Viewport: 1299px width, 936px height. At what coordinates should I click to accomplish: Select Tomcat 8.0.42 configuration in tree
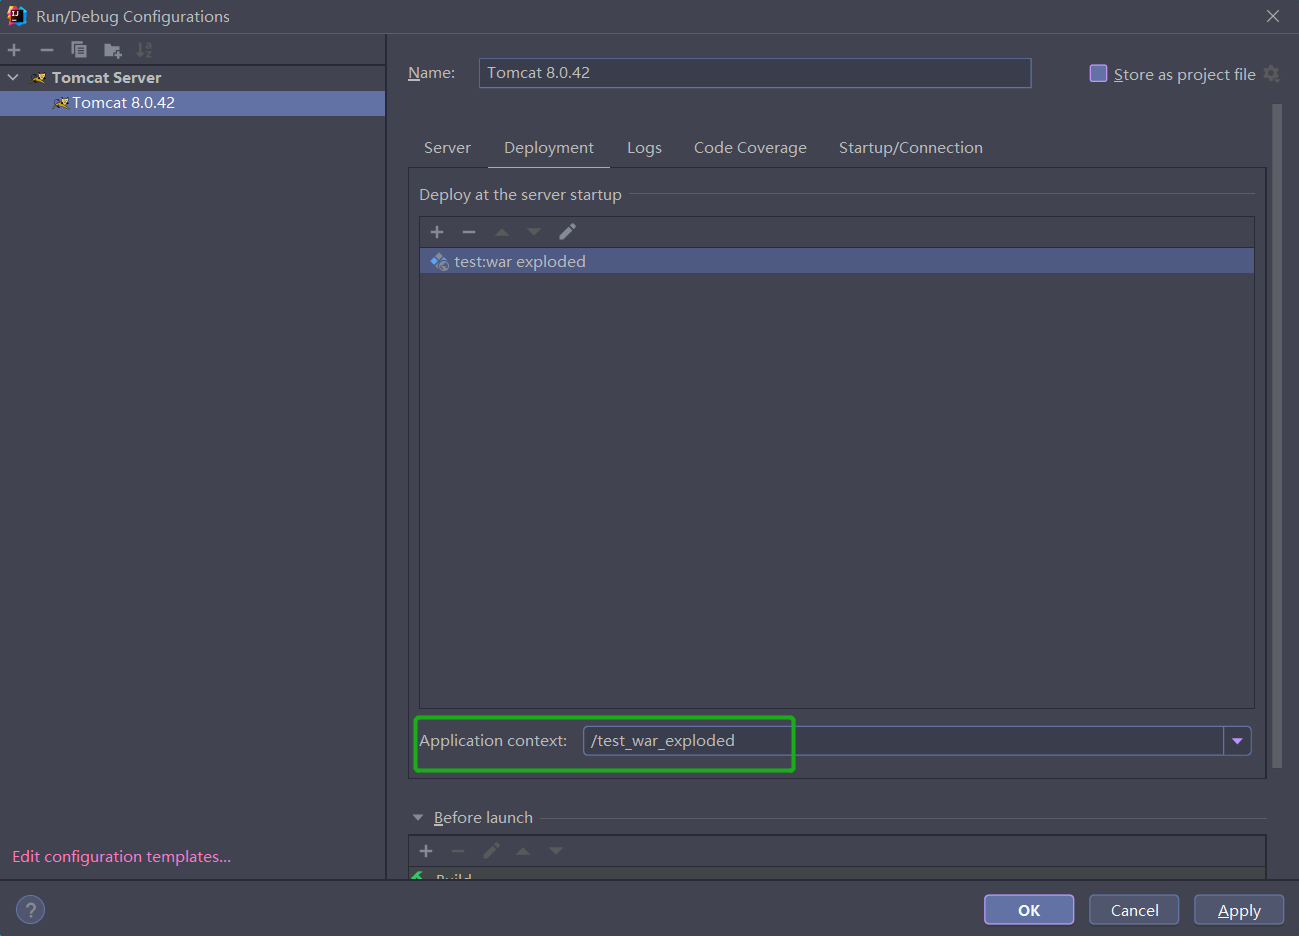(x=192, y=103)
